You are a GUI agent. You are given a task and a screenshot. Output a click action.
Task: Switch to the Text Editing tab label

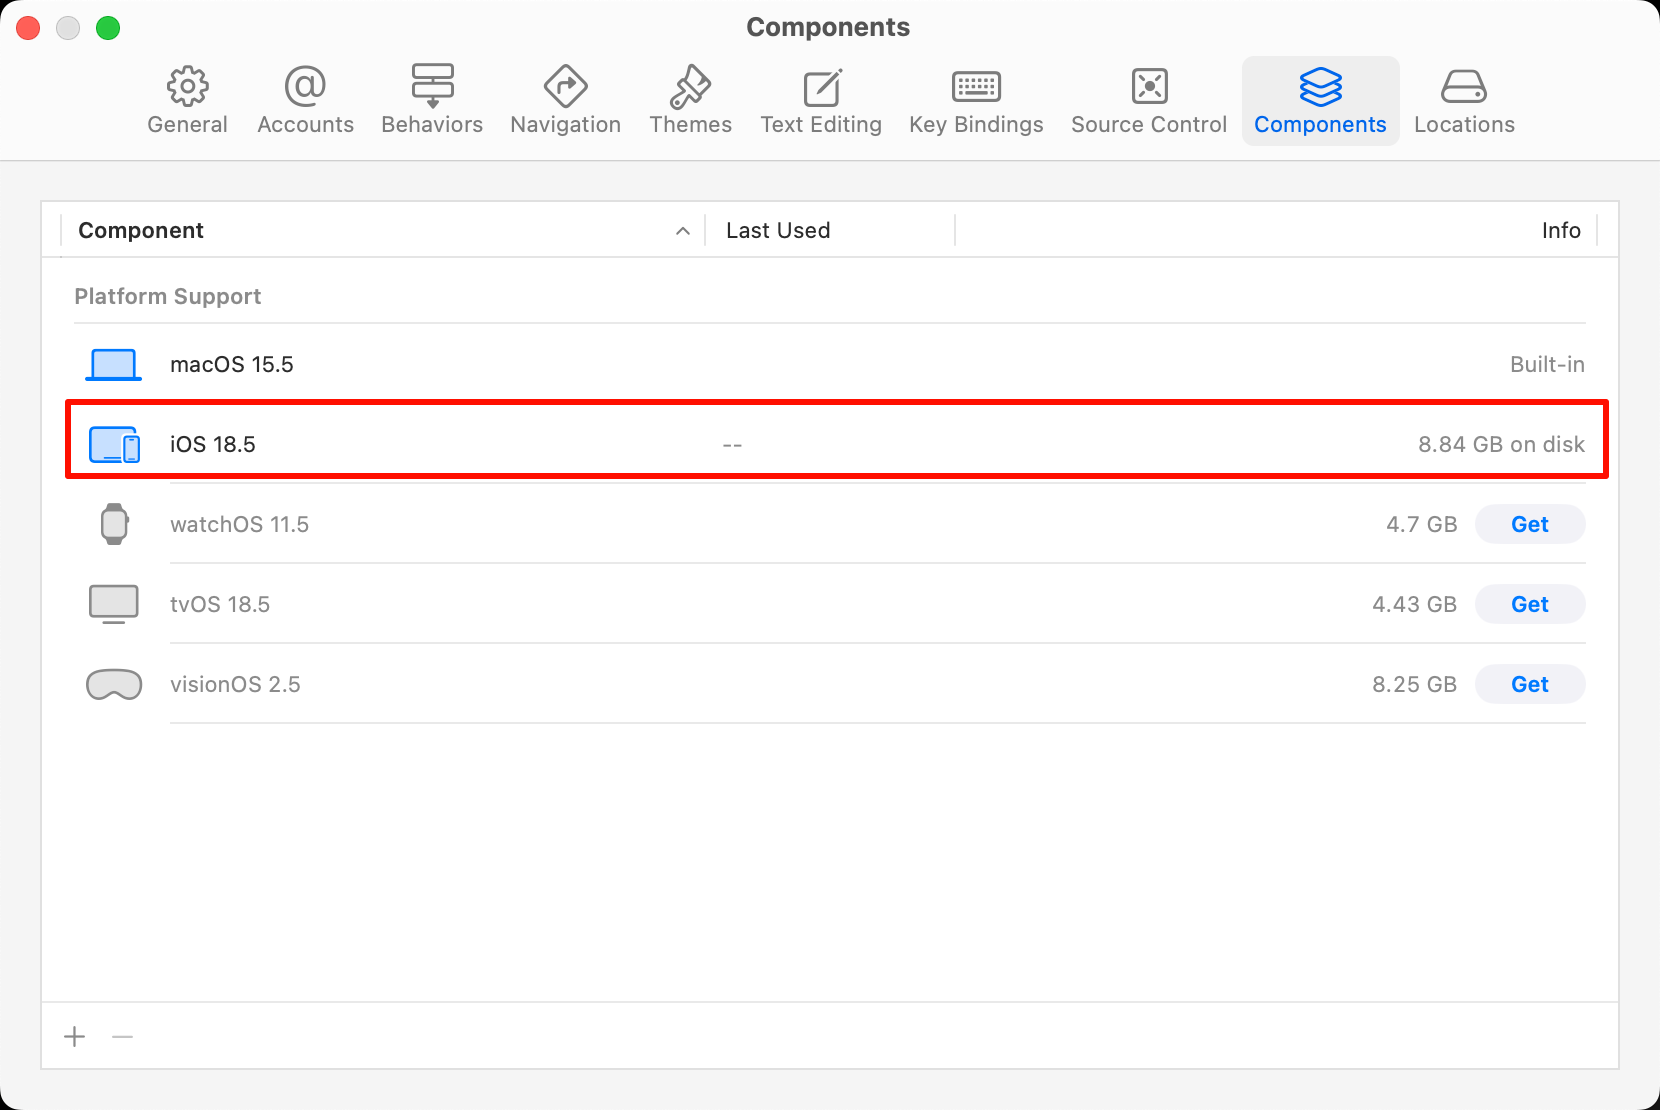click(x=821, y=125)
